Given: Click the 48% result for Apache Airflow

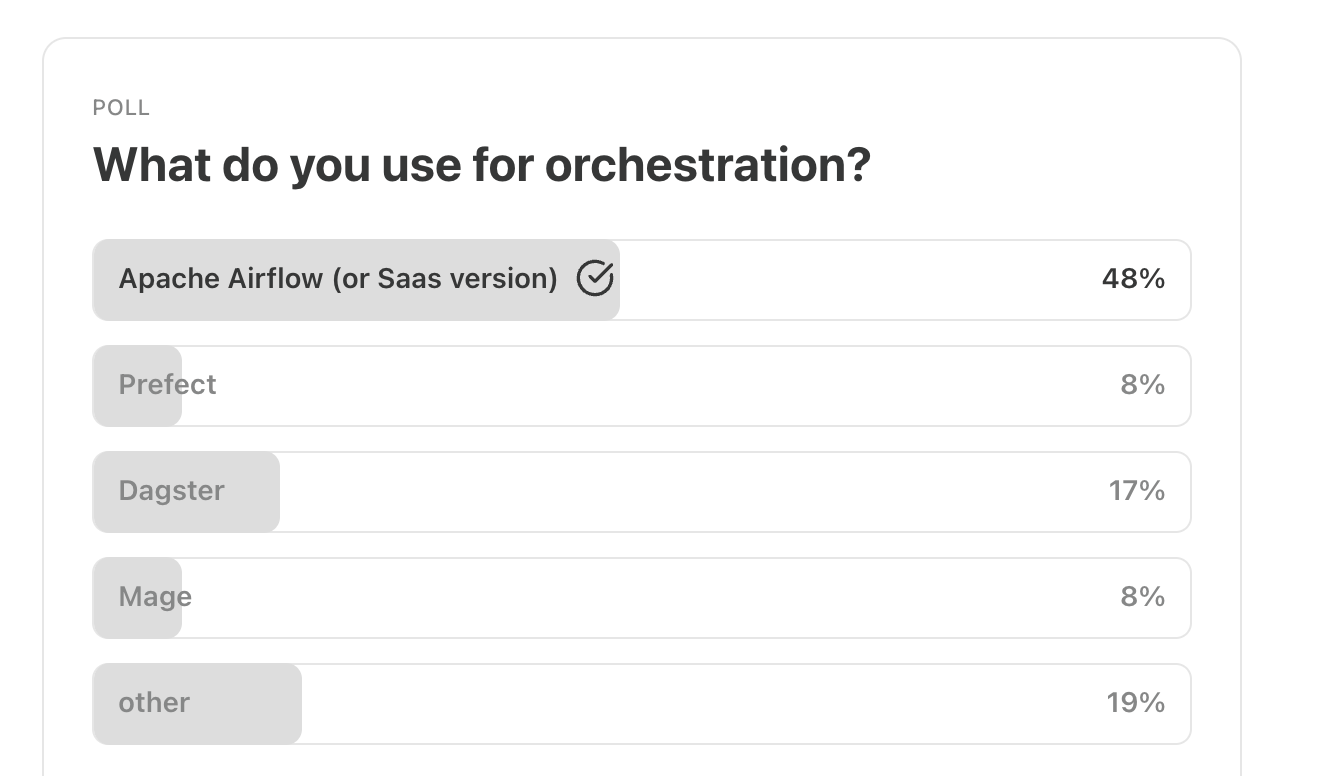Looking at the screenshot, I should click(x=1133, y=279).
